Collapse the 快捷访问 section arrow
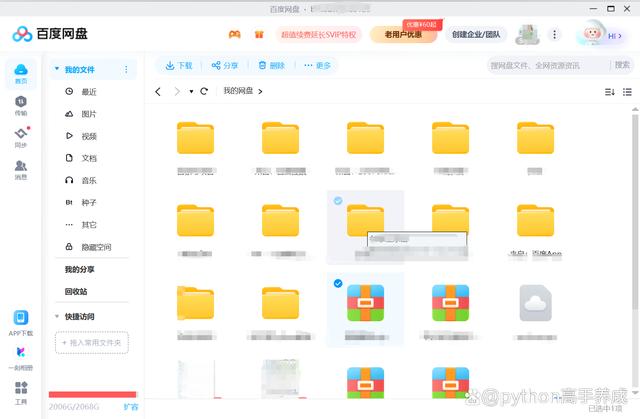This screenshot has width=640, height=419. coord(57,316)
